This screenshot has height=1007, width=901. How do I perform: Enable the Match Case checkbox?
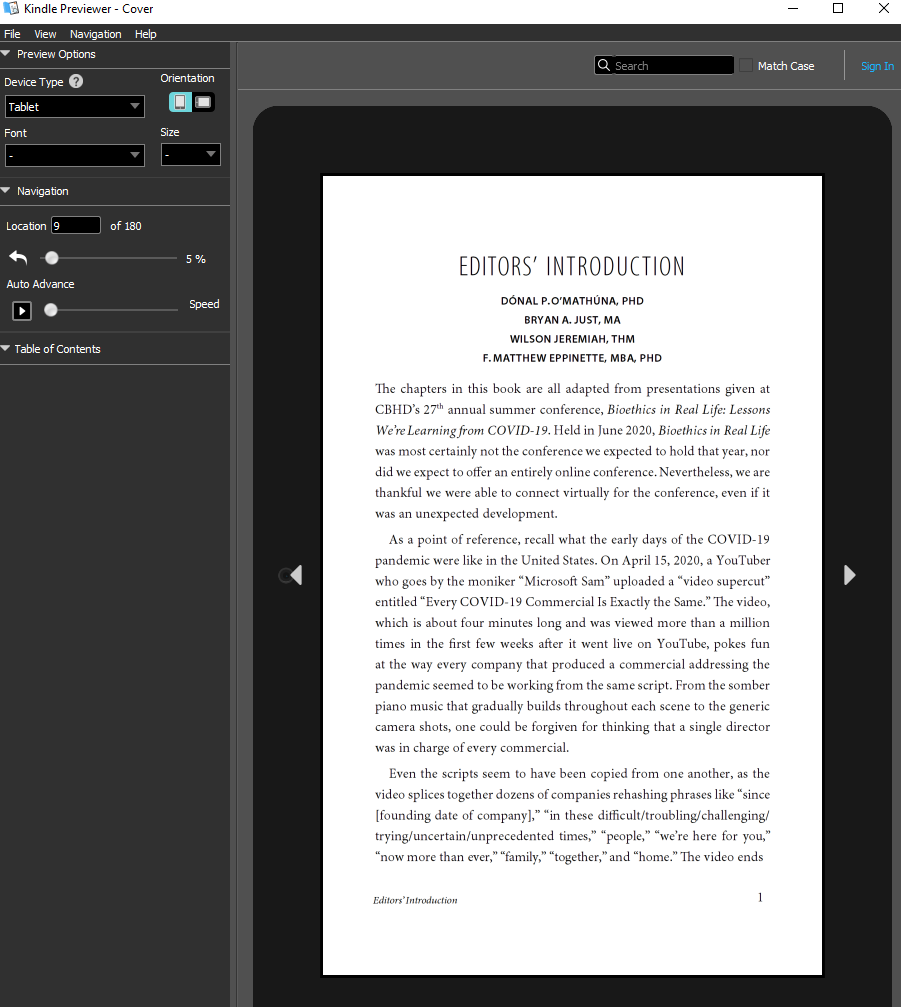click(x=746, y=66)
